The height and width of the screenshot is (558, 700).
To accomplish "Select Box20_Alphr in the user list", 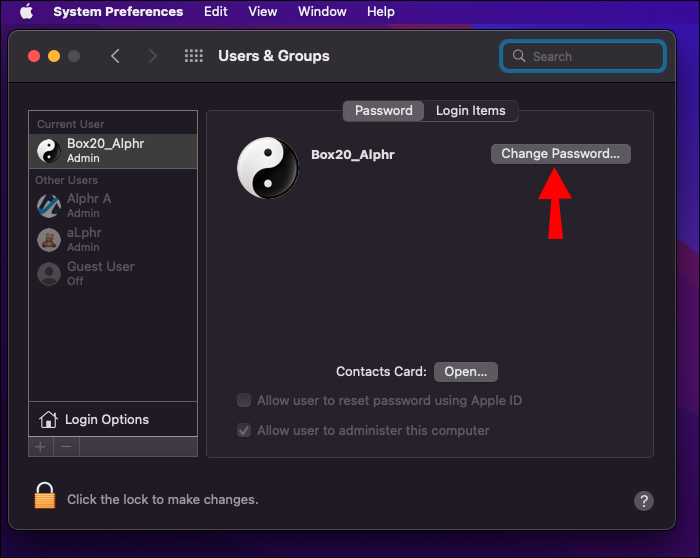I will coord(113,151).
